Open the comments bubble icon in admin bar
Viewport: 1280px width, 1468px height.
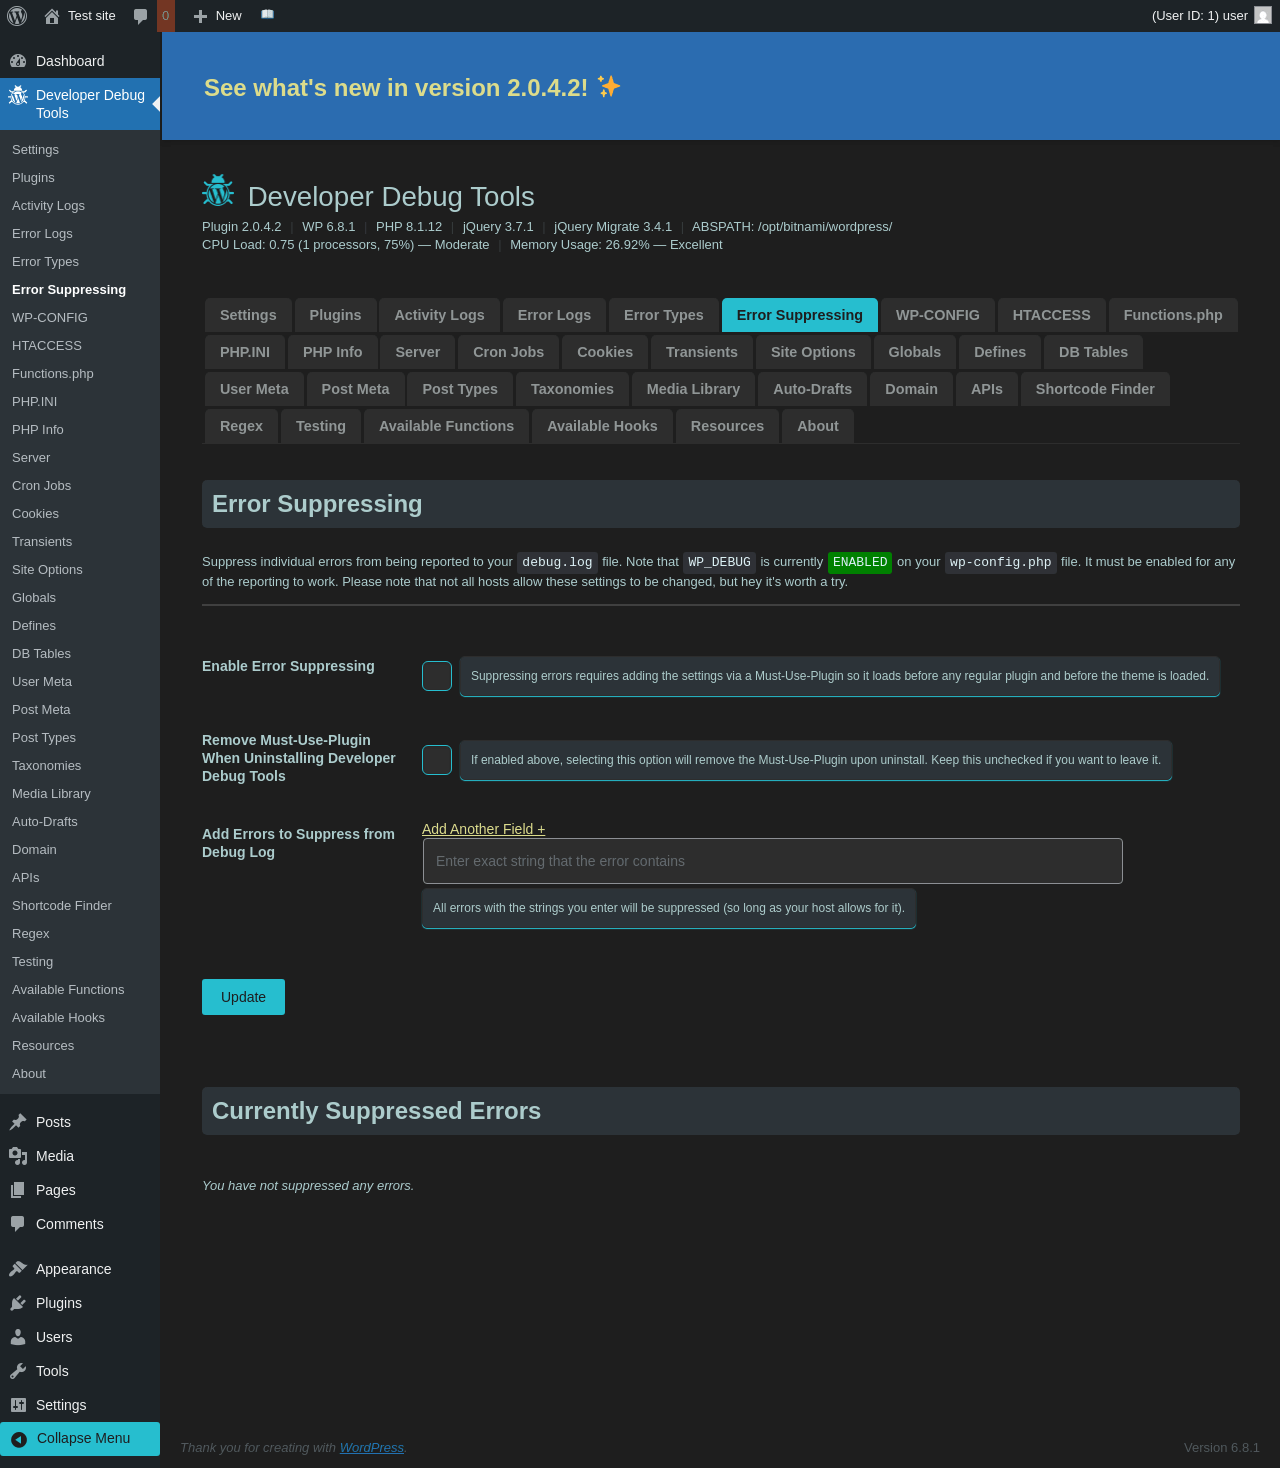tap(141, 16)
